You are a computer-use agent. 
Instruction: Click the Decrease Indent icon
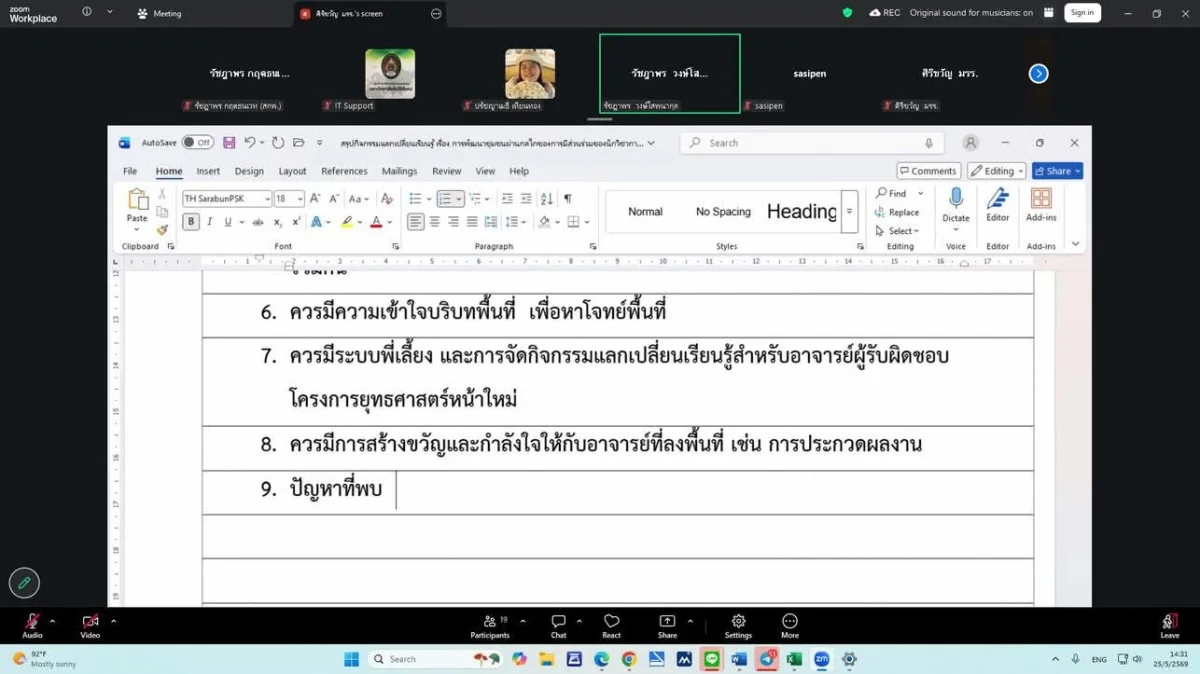click(x=507, y=199)
